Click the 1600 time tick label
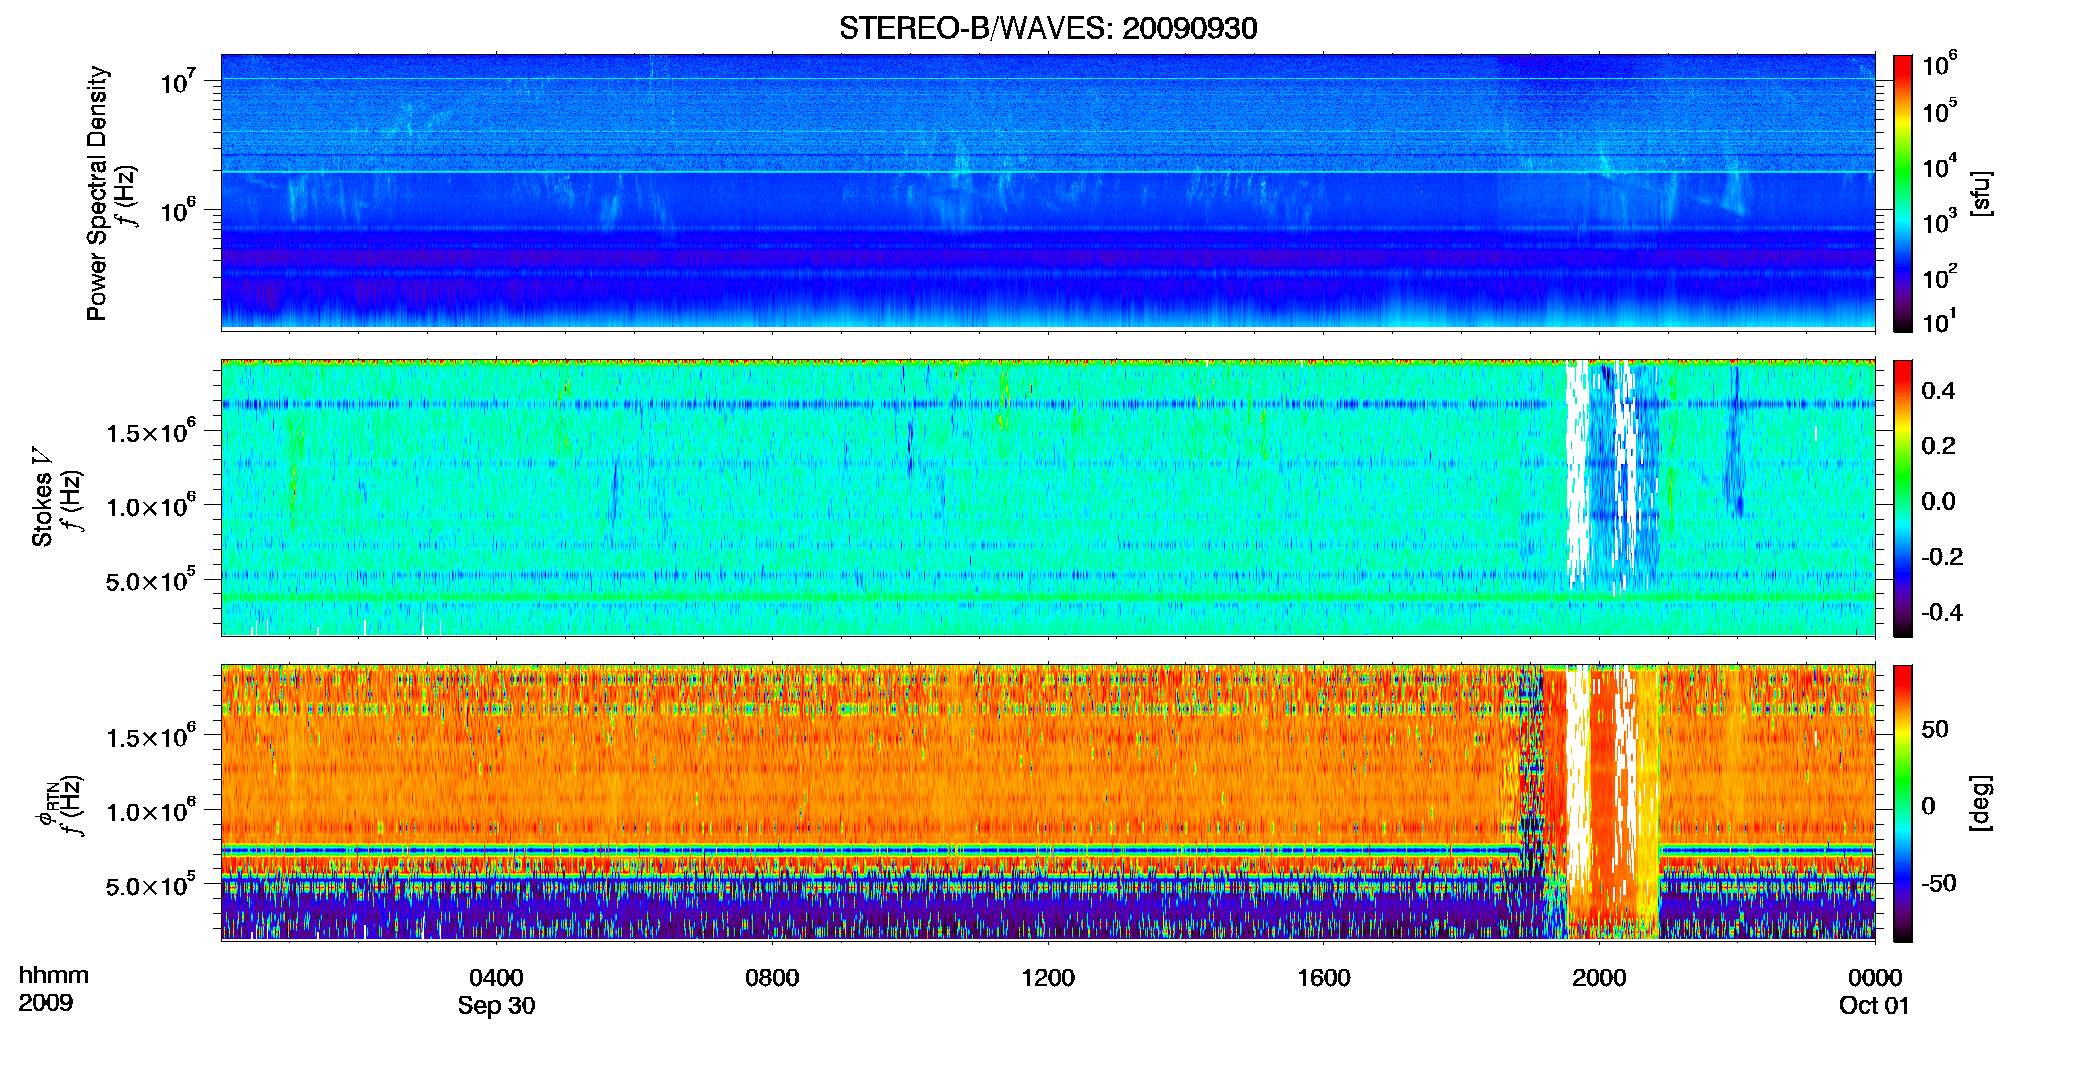The width and height of the screenshot is (2096, 1080). (1324, 978)
